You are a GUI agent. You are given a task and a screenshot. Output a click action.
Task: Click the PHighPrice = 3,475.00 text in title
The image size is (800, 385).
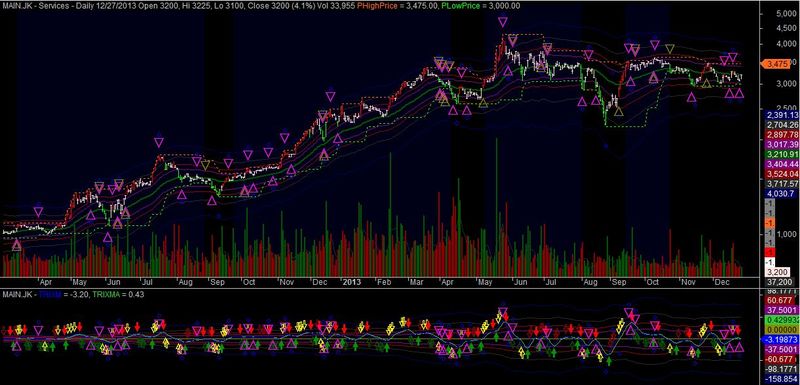(388, 6)
